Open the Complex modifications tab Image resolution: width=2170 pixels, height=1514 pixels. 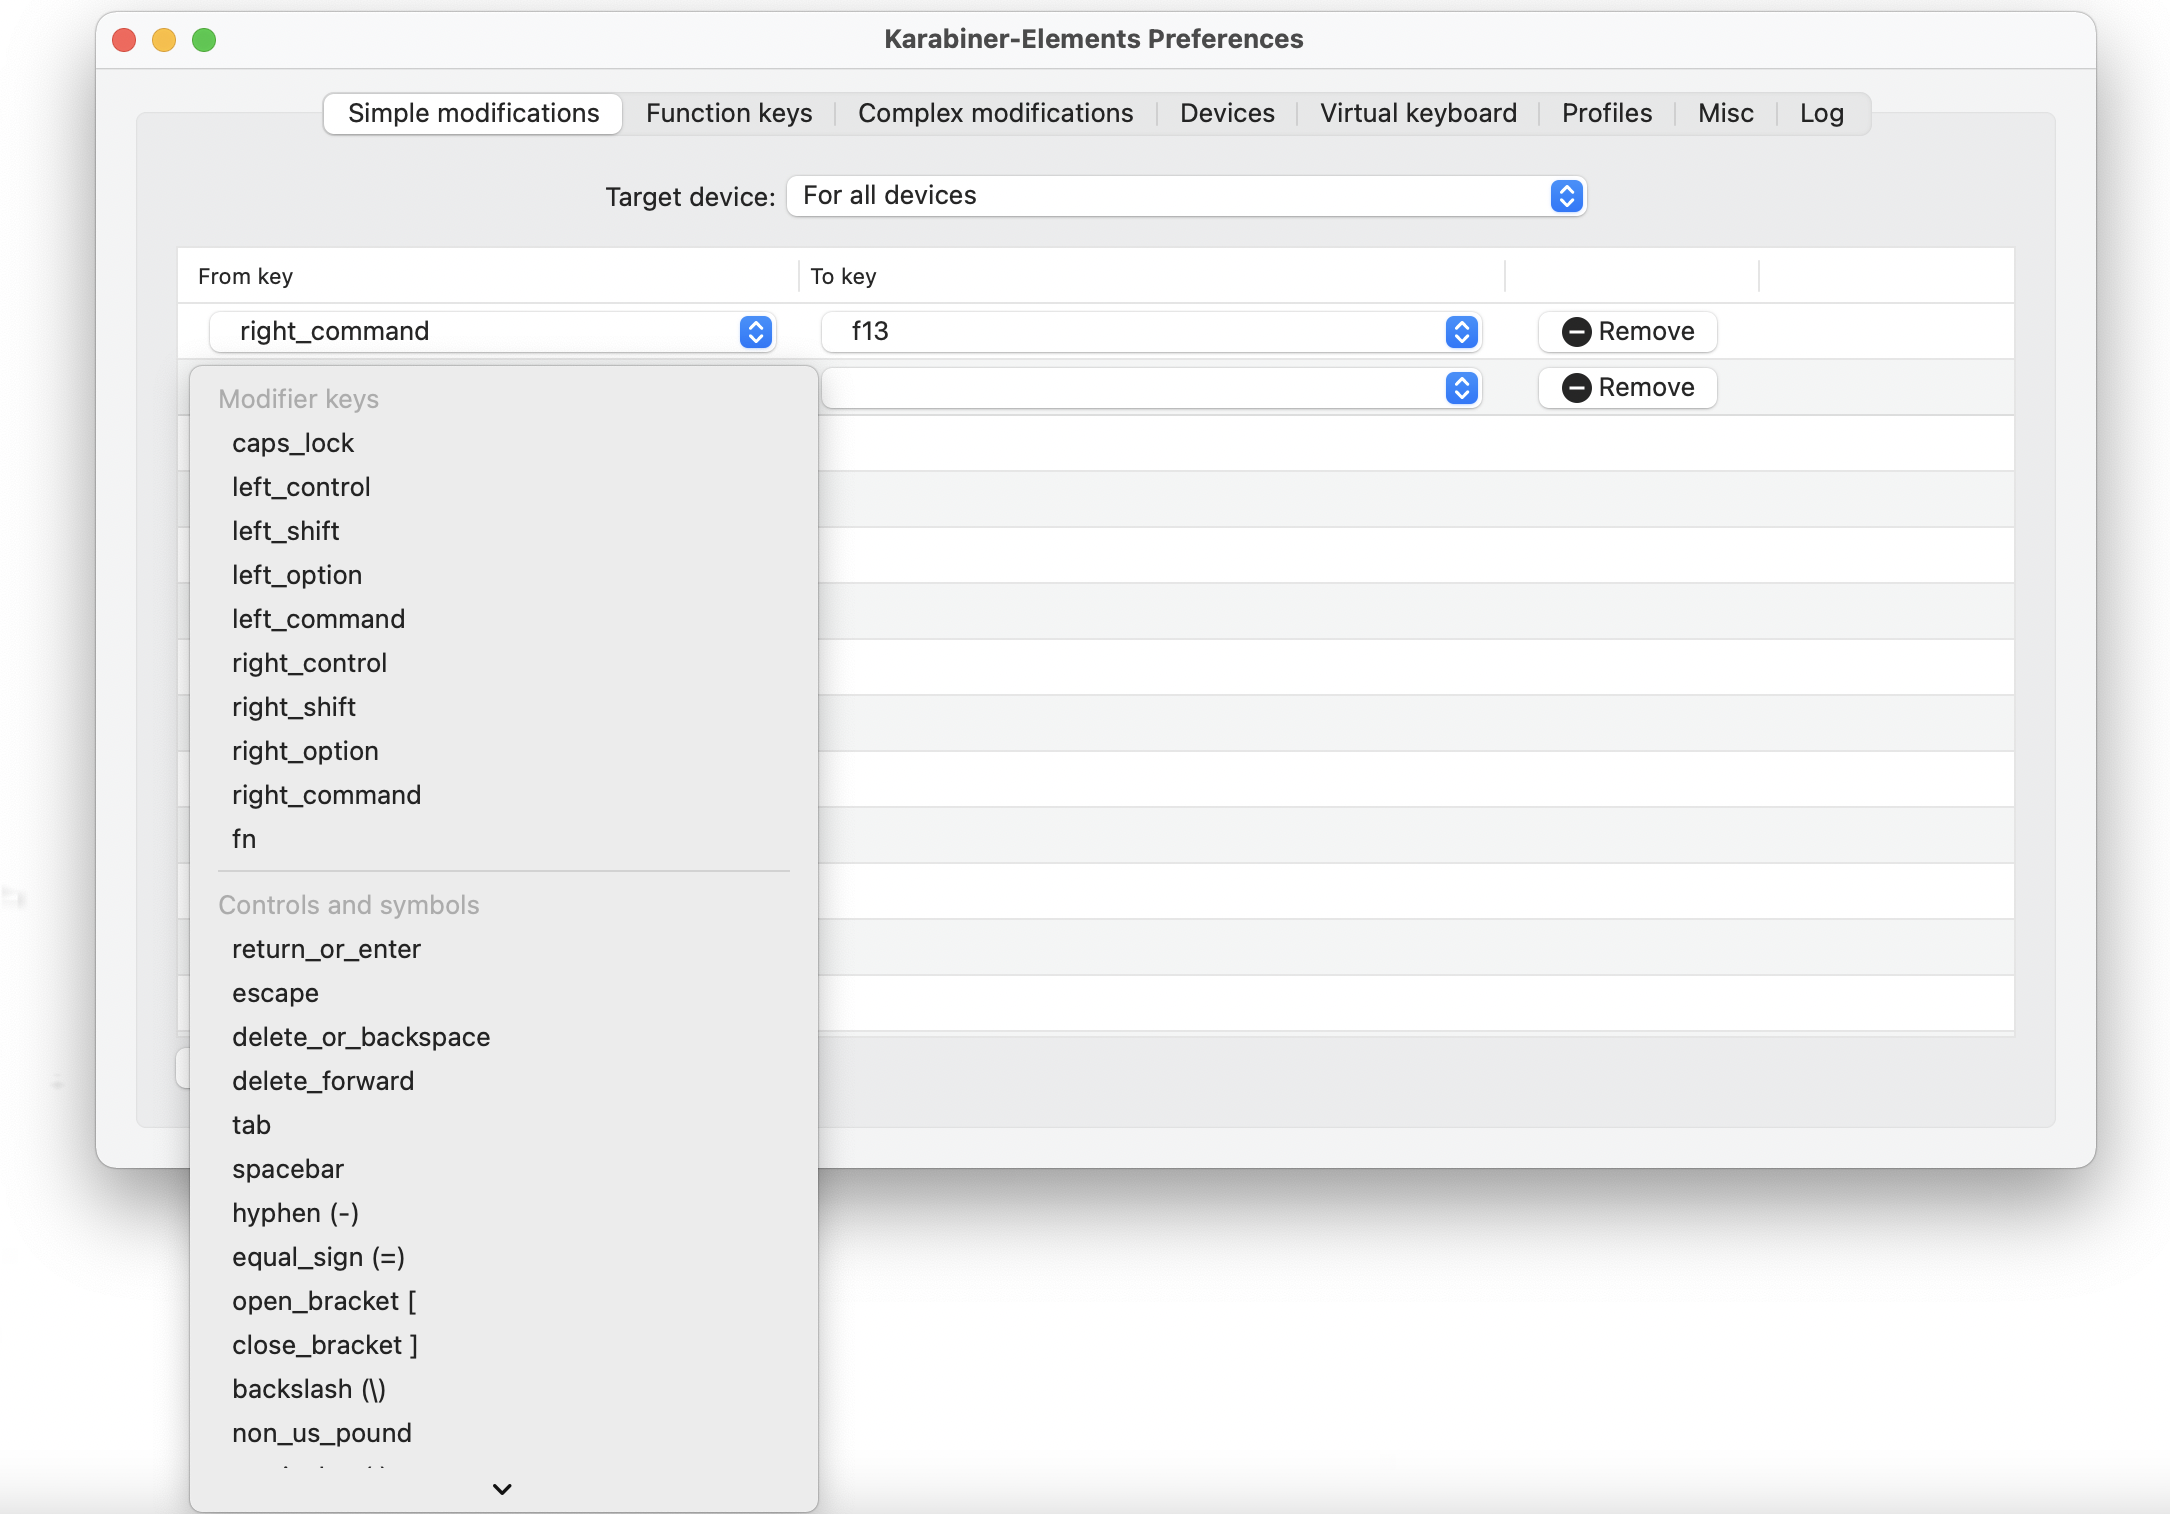[995, 113]
